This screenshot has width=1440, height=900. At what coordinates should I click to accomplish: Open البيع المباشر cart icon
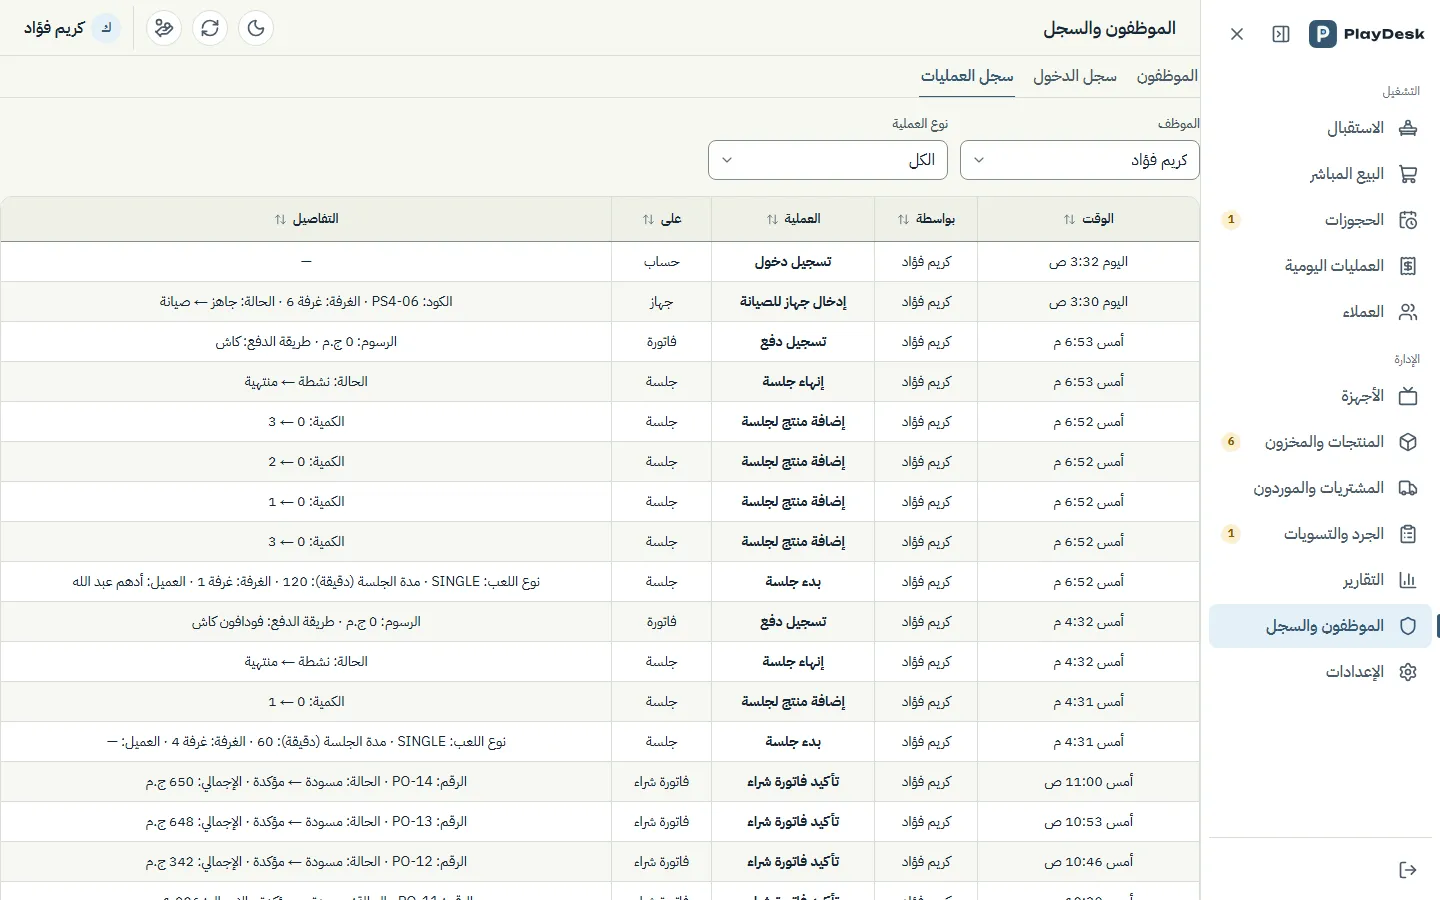[x=1408, y=174]
